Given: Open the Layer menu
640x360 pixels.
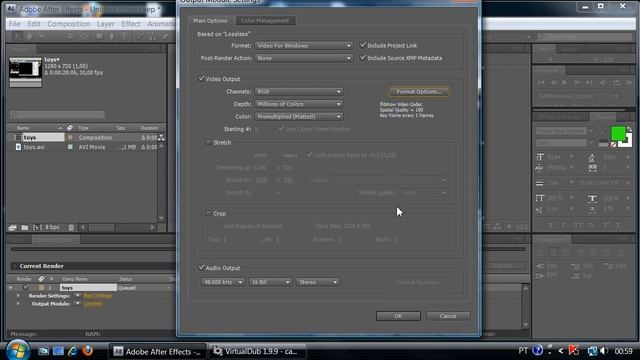Looking at the screenshot, I should (105, 24).
